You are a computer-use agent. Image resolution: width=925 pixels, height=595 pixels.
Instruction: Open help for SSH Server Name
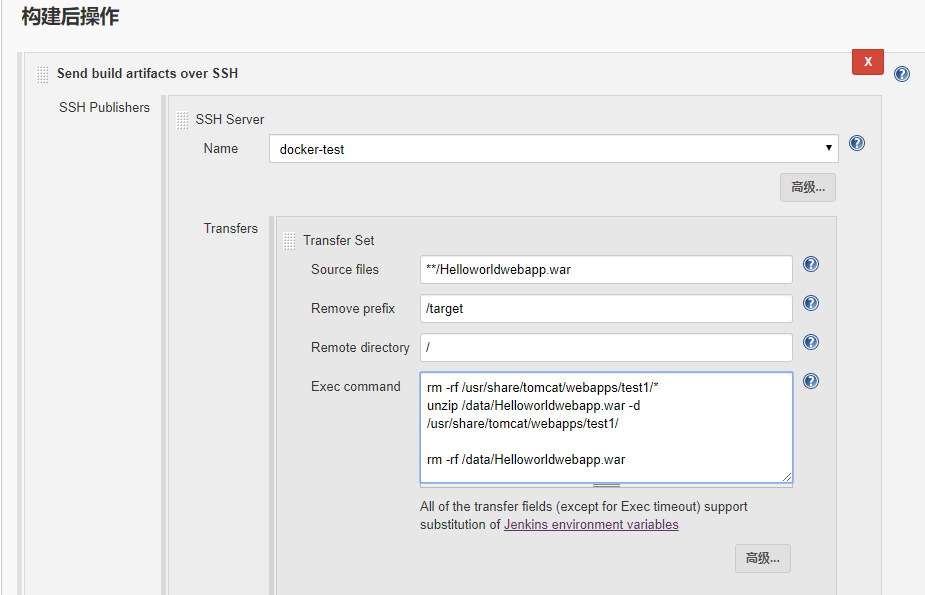pyautogui.click(x=857, y=143)
